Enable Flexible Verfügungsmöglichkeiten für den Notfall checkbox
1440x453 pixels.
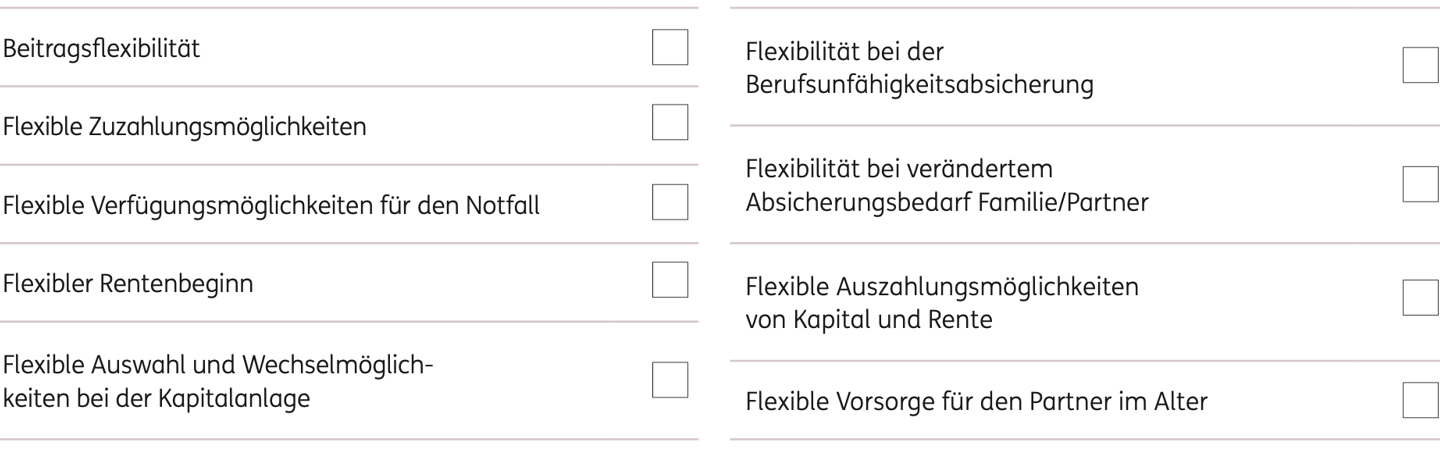[x=670, y=201]
